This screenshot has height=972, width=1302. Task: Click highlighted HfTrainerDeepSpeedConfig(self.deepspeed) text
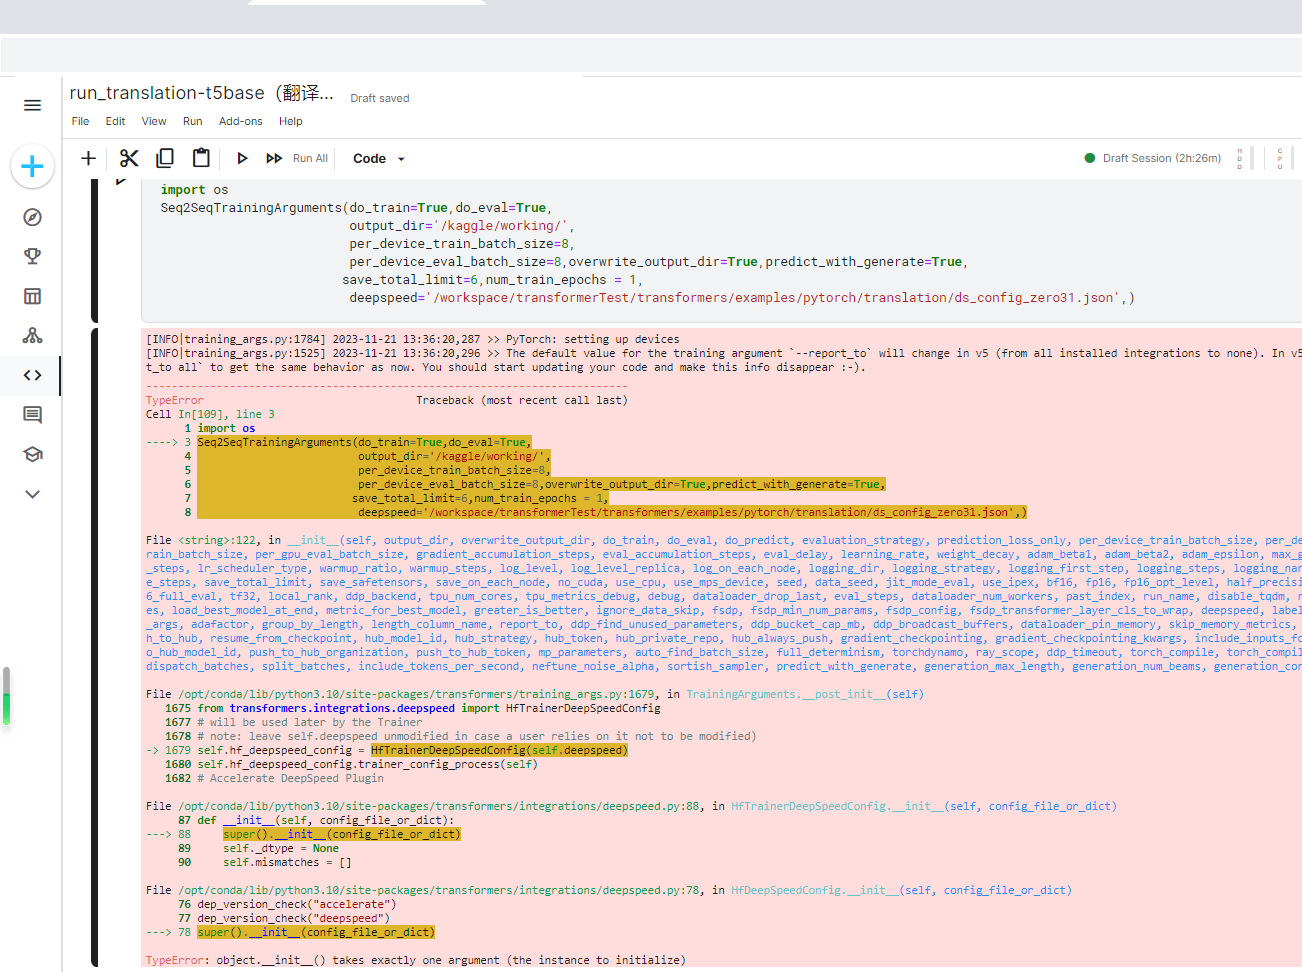499,750
